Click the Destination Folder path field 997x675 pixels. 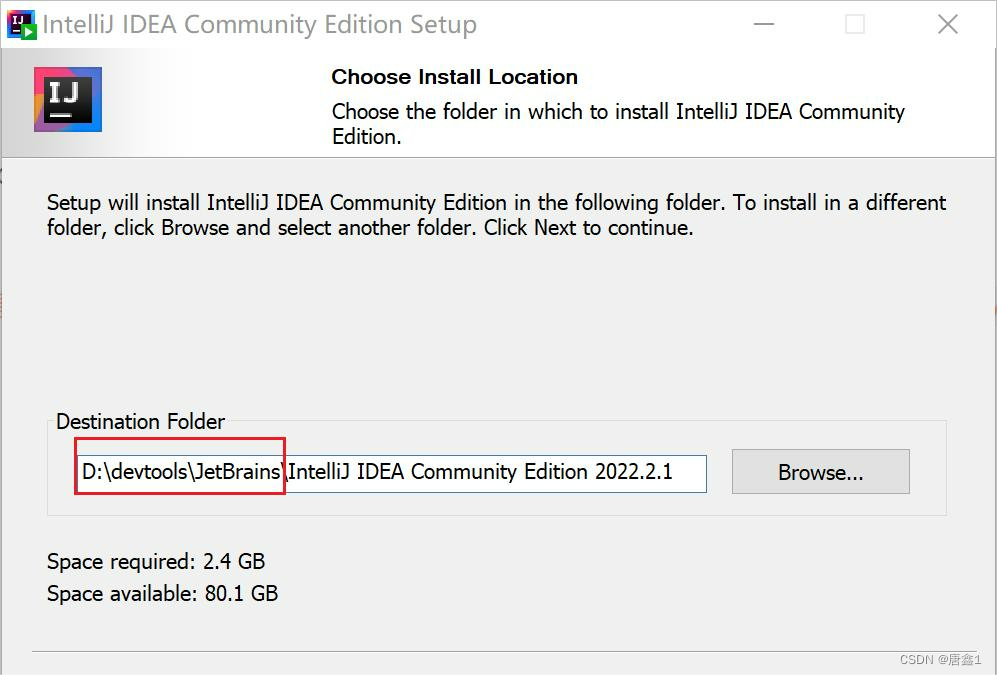click(392, 473)
